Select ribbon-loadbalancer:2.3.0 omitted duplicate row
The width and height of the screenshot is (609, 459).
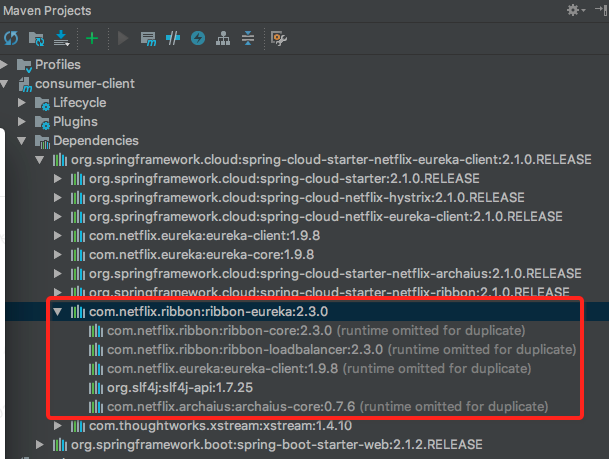[341, 349]
